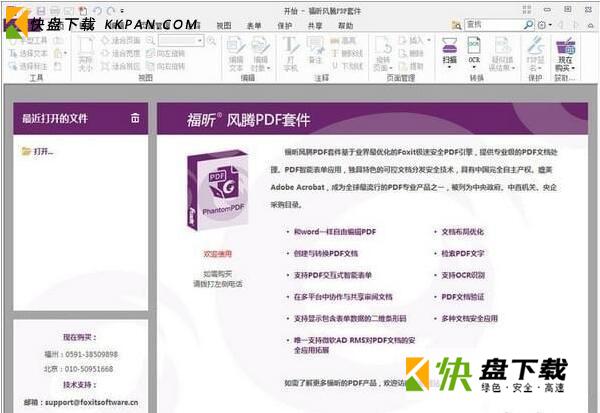Click the advanced search folder icon

456,25
